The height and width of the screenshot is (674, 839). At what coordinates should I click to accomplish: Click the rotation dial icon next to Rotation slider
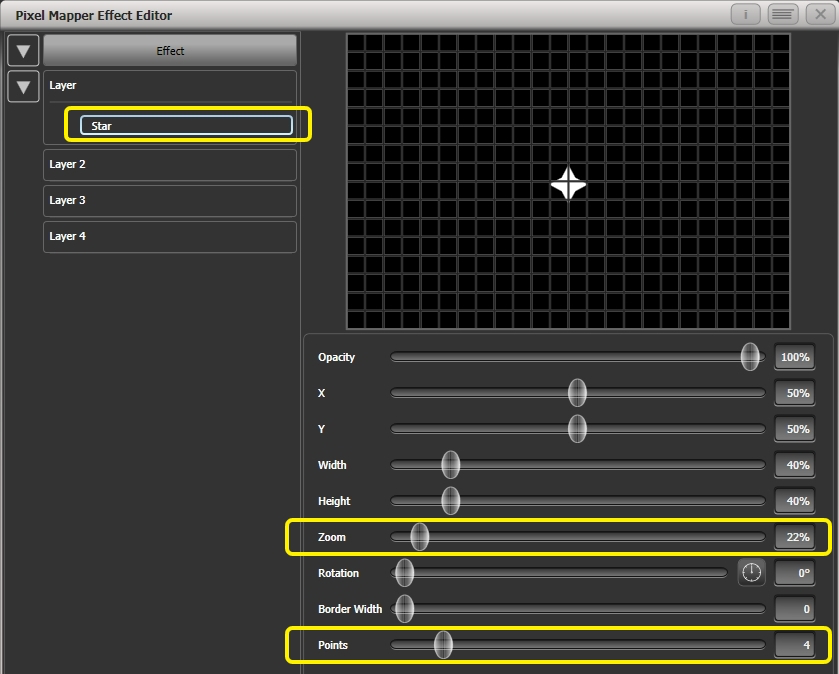pyautogui.click(x=751, y=573)
